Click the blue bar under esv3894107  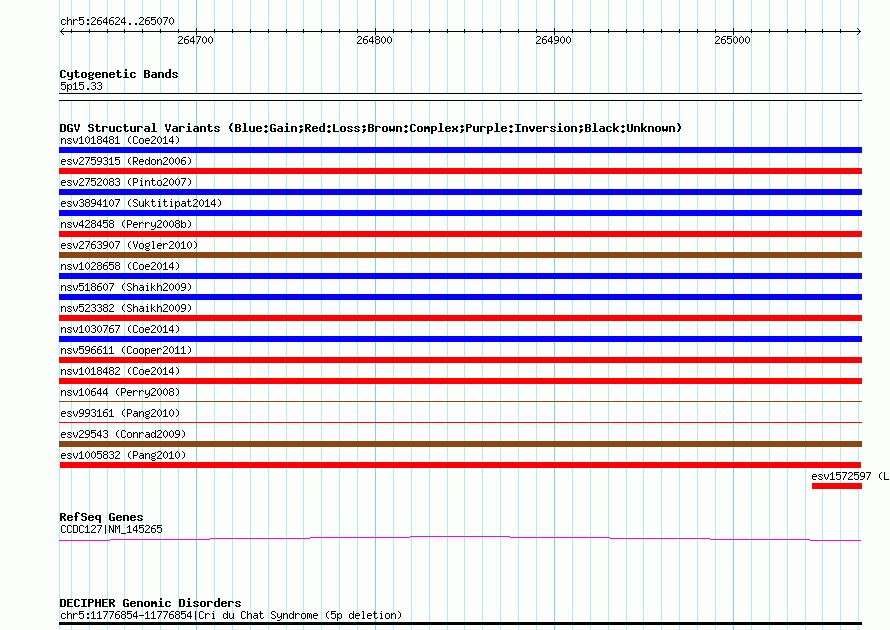[460, 213]
